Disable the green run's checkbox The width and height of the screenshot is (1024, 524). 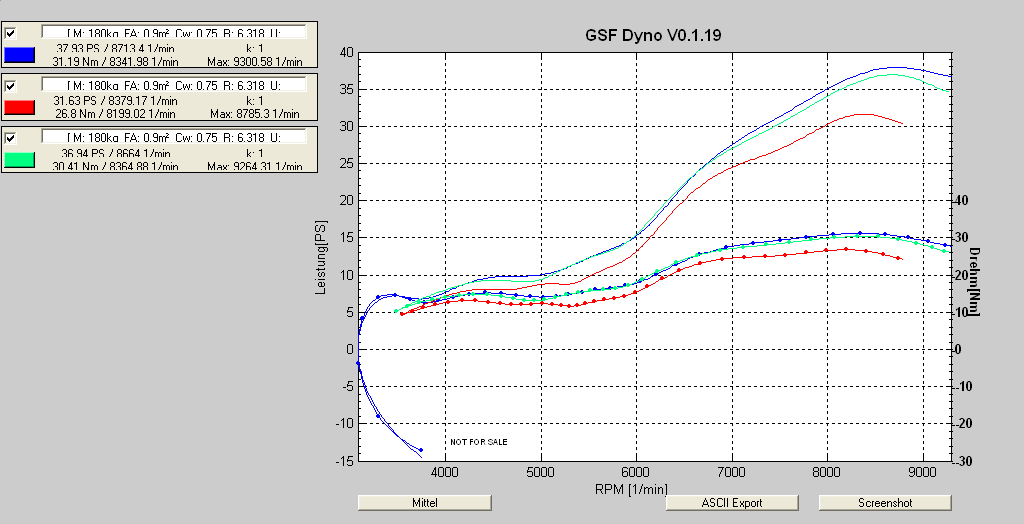tap(11, 138)
